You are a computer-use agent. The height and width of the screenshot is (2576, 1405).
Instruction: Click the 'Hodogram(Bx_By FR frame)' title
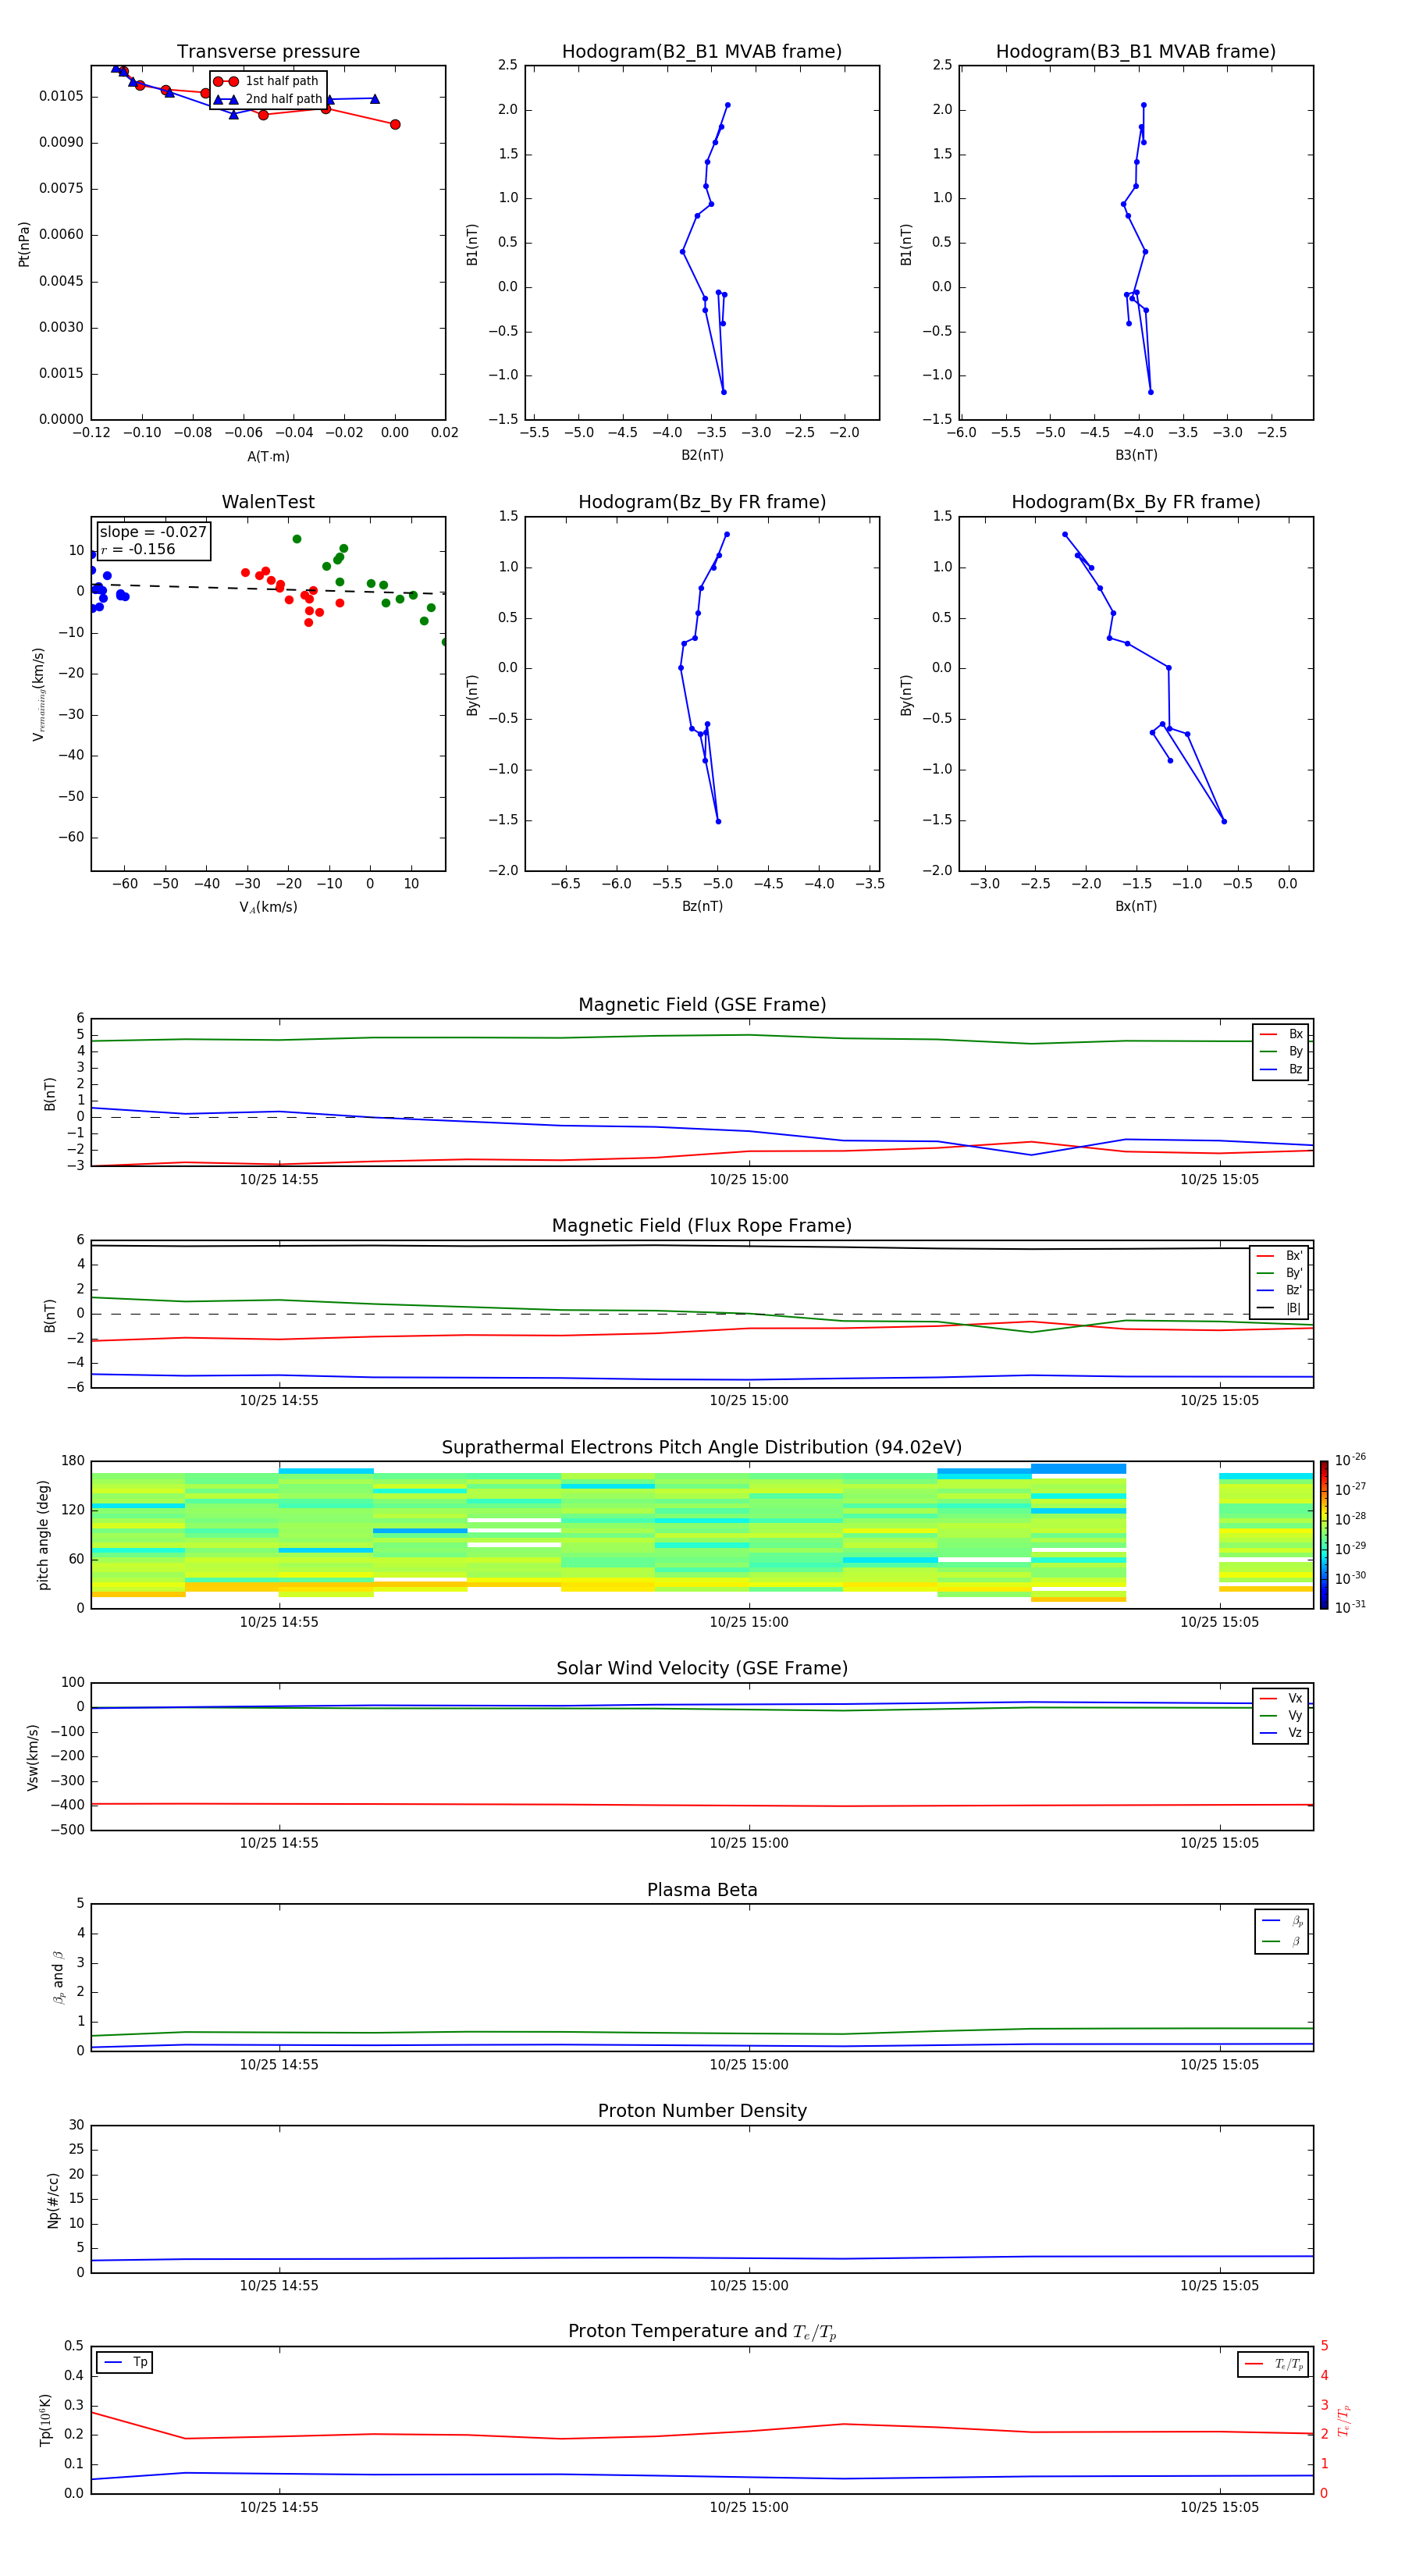click(1136, 502)
